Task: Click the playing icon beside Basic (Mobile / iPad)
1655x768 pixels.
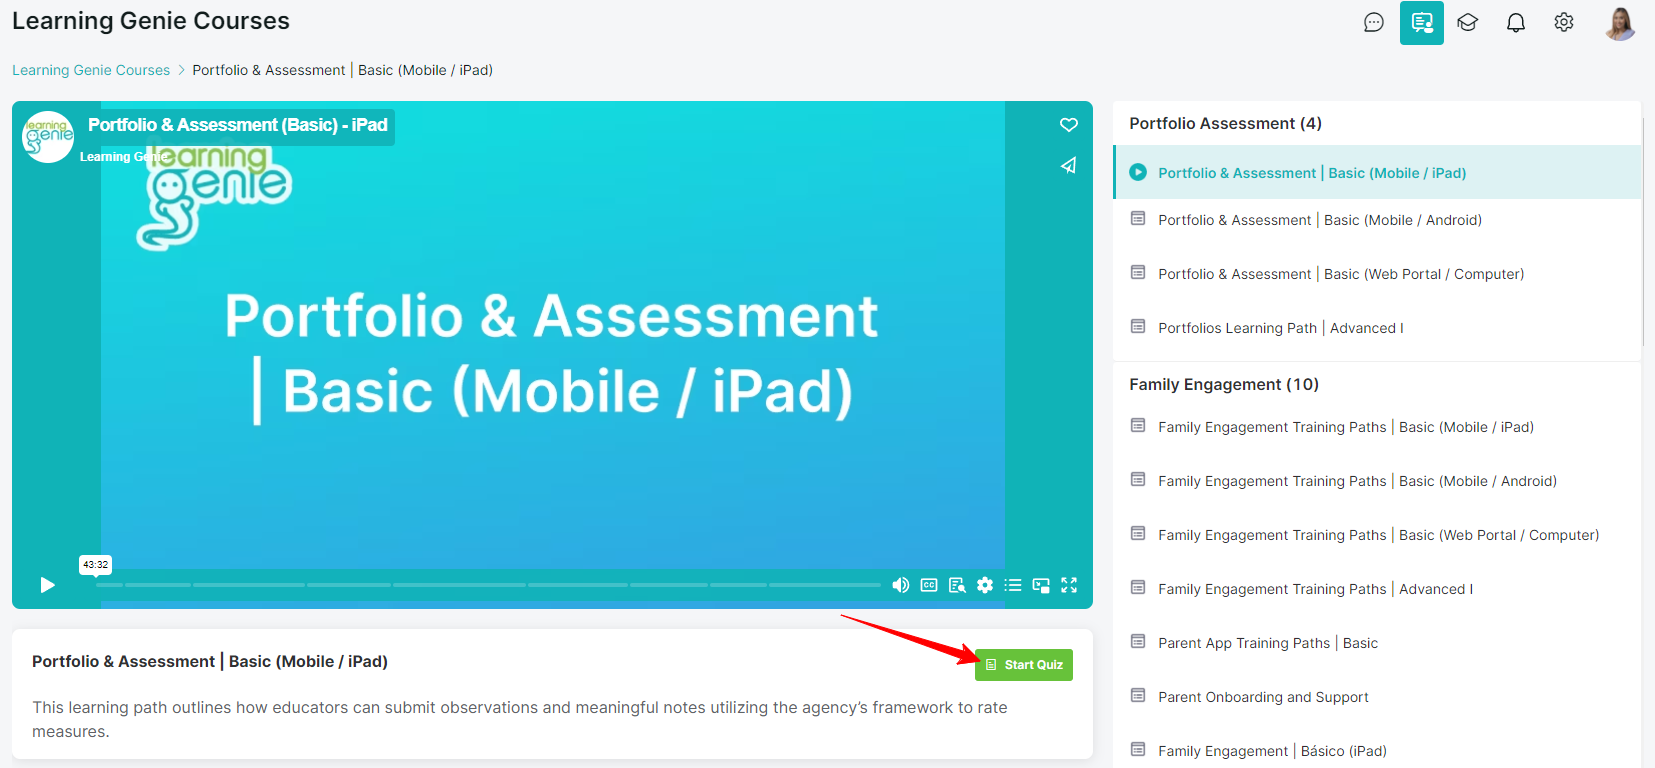Action: click(x=1138, y=172)
